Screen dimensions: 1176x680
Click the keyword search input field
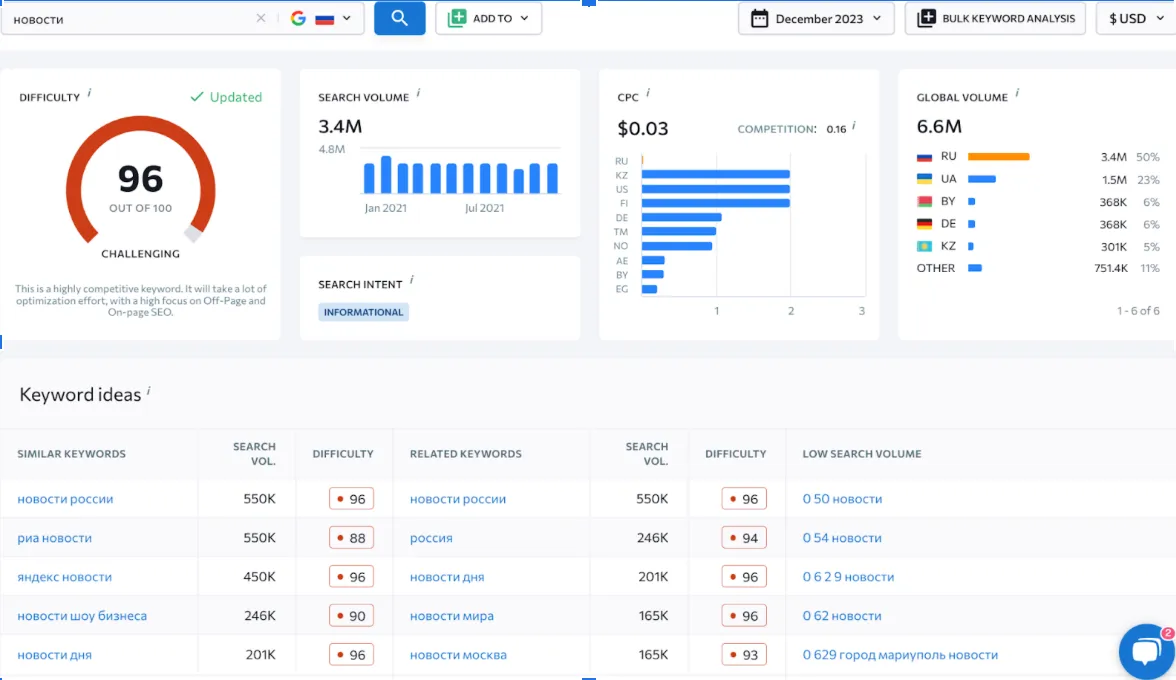coord(130,19)
